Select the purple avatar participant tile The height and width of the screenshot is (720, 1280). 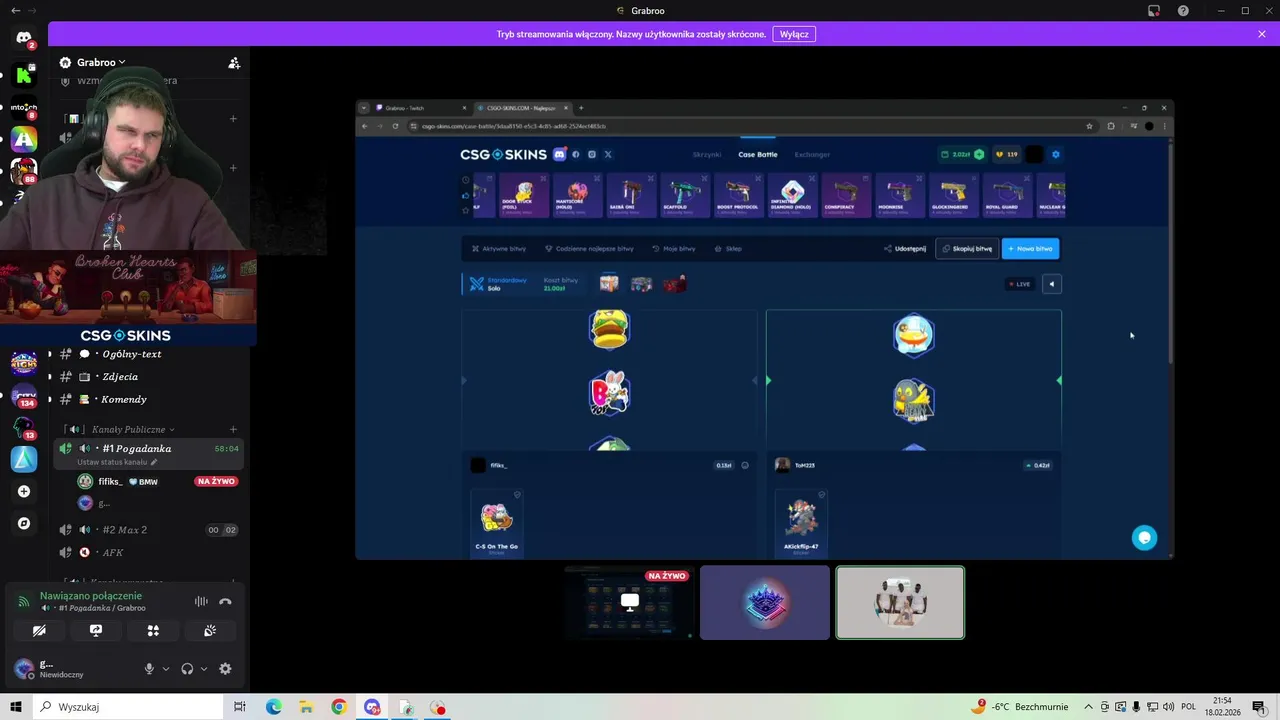[x=765, y=602]
